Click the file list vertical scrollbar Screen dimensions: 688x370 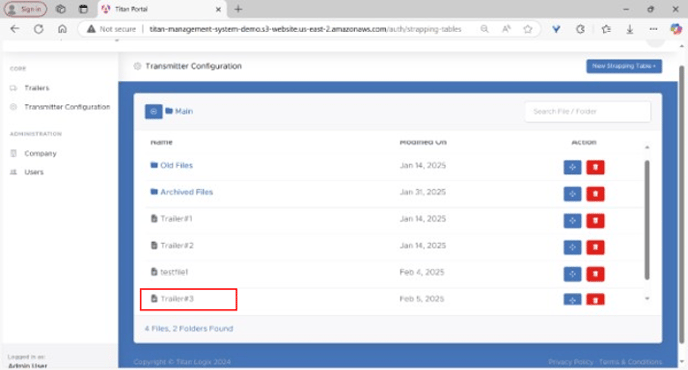click(647, 219)
